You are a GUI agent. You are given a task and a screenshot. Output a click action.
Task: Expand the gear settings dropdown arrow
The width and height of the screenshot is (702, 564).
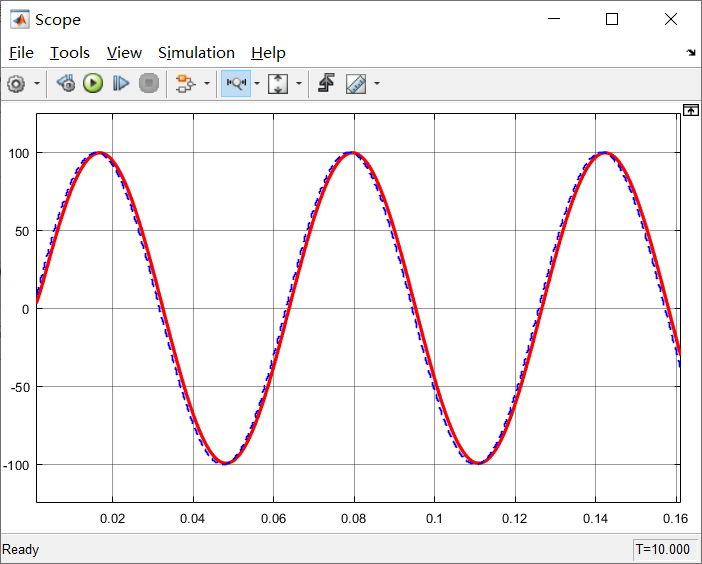(37, 83)
